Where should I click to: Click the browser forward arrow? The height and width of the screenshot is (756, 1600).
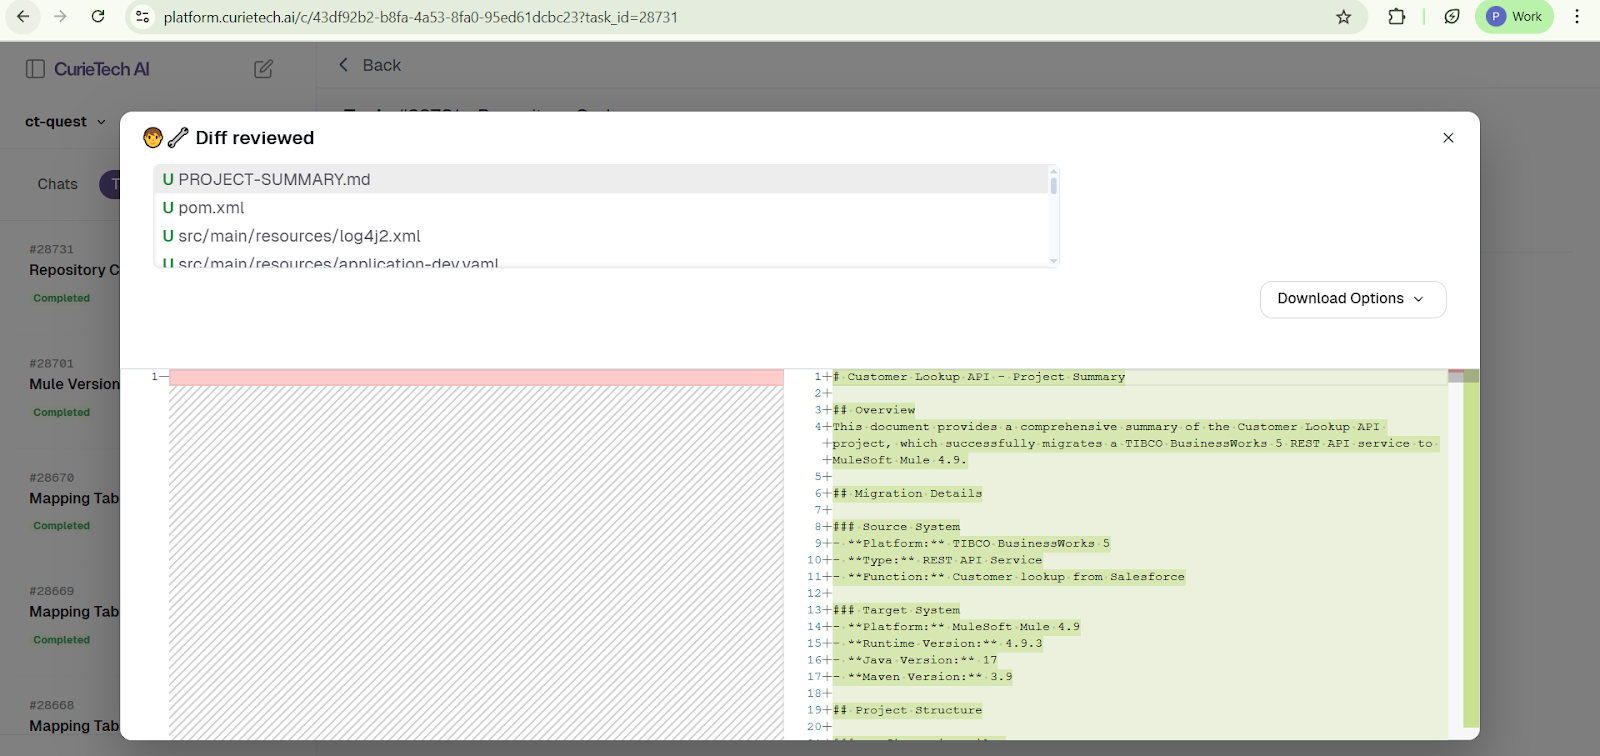(x=60, y=17)
